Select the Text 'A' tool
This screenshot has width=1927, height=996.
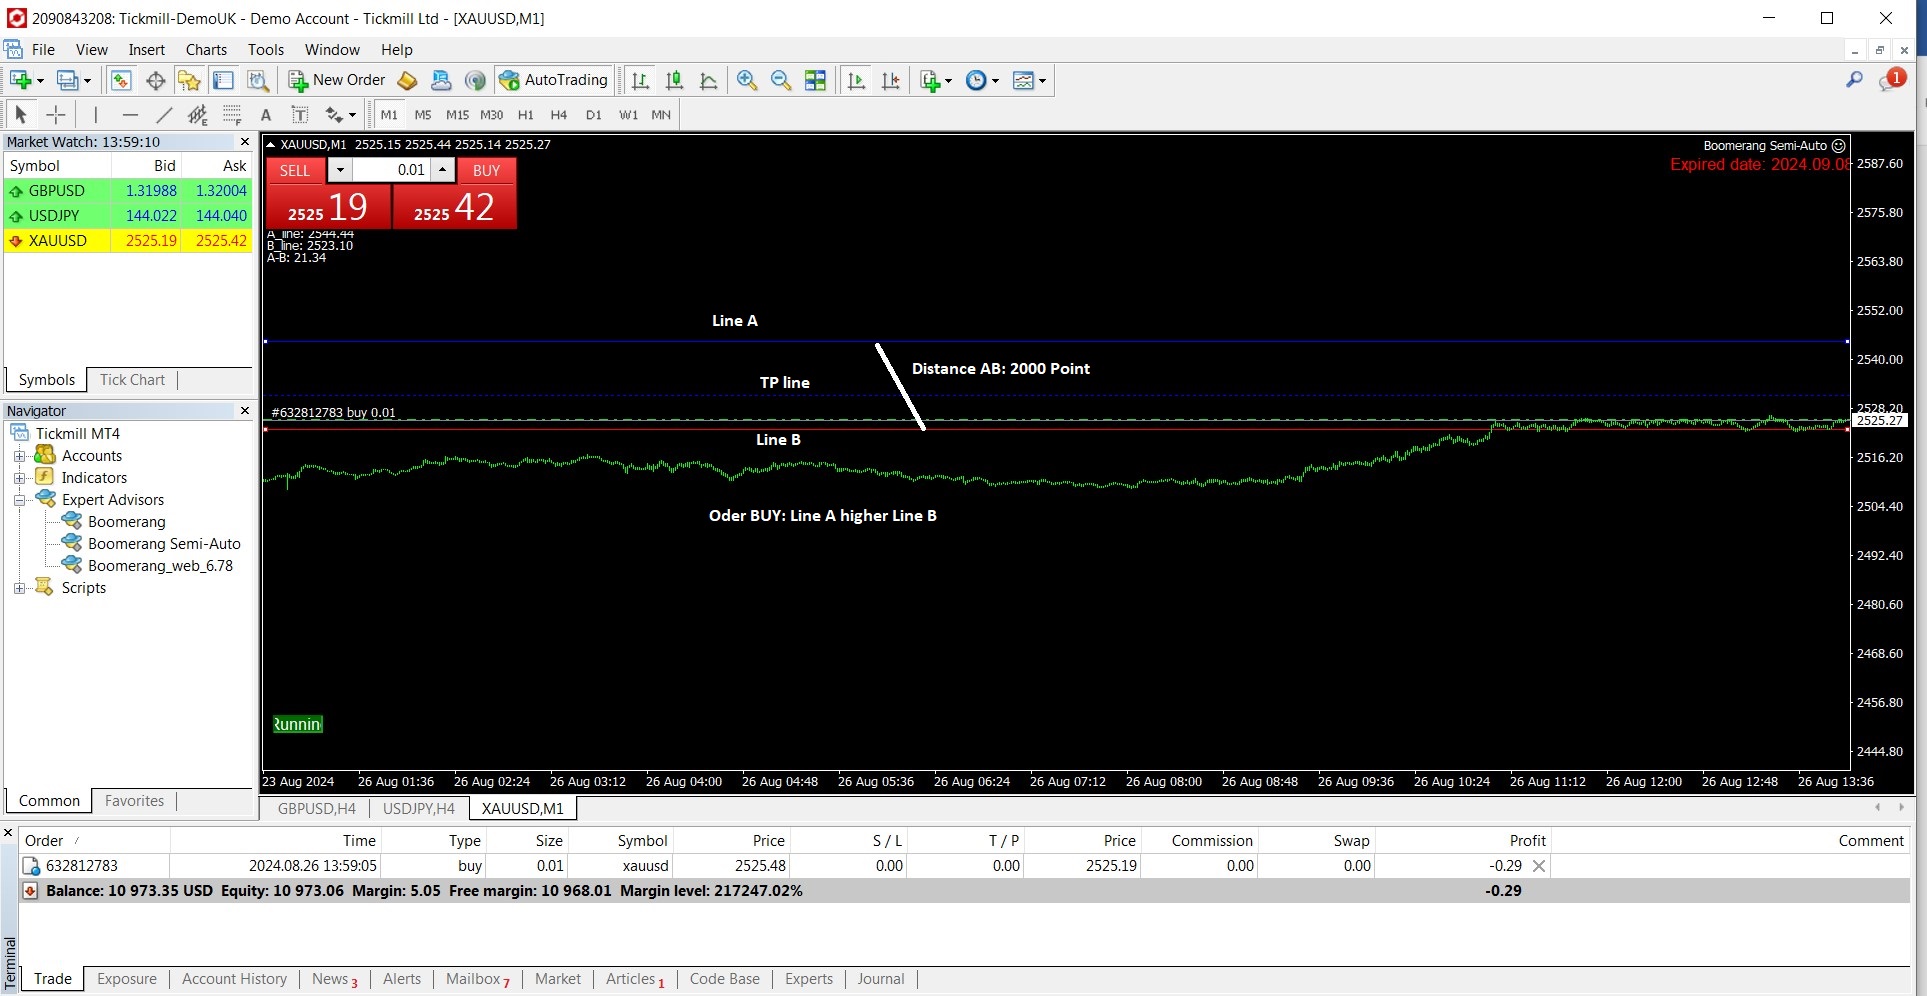(x=266, y=114)
